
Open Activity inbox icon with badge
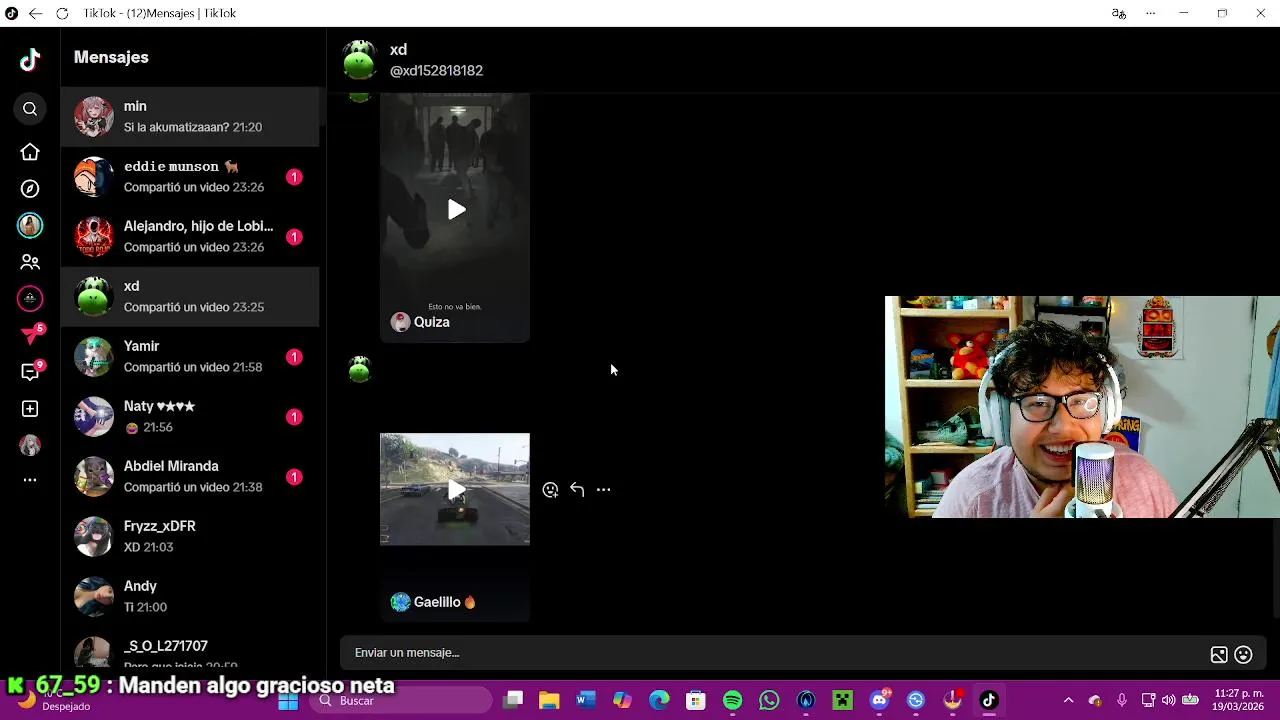30,372
